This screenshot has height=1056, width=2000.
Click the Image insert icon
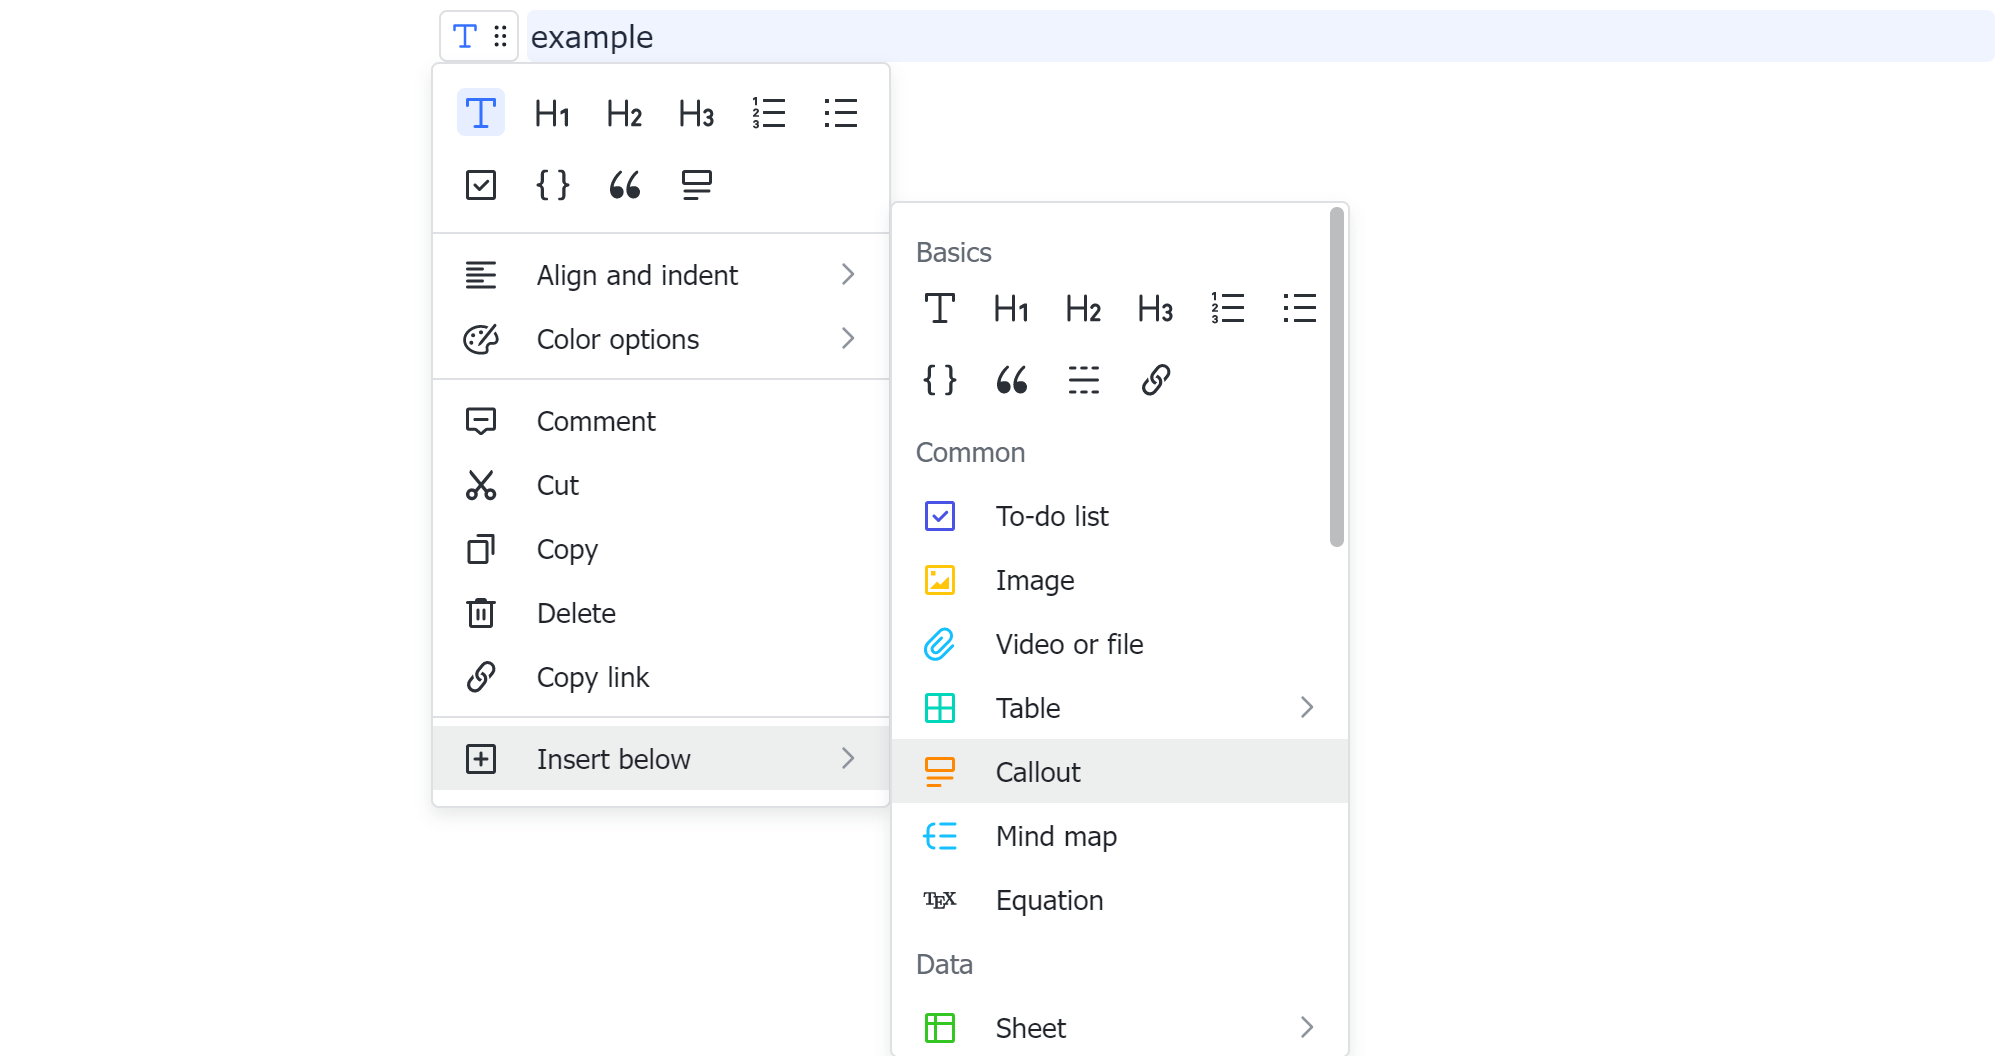tap(939, 580)
